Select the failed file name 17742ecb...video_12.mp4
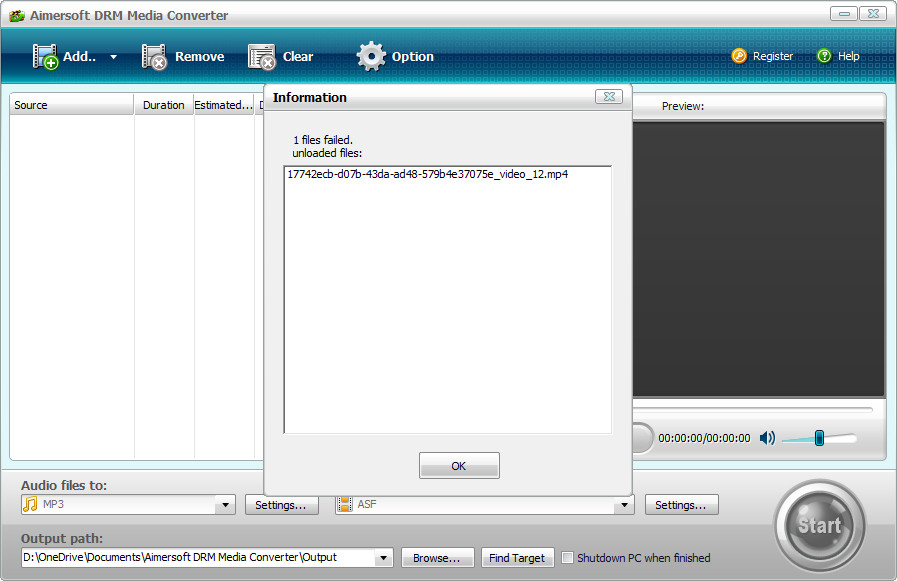 [x=427, y=174]
